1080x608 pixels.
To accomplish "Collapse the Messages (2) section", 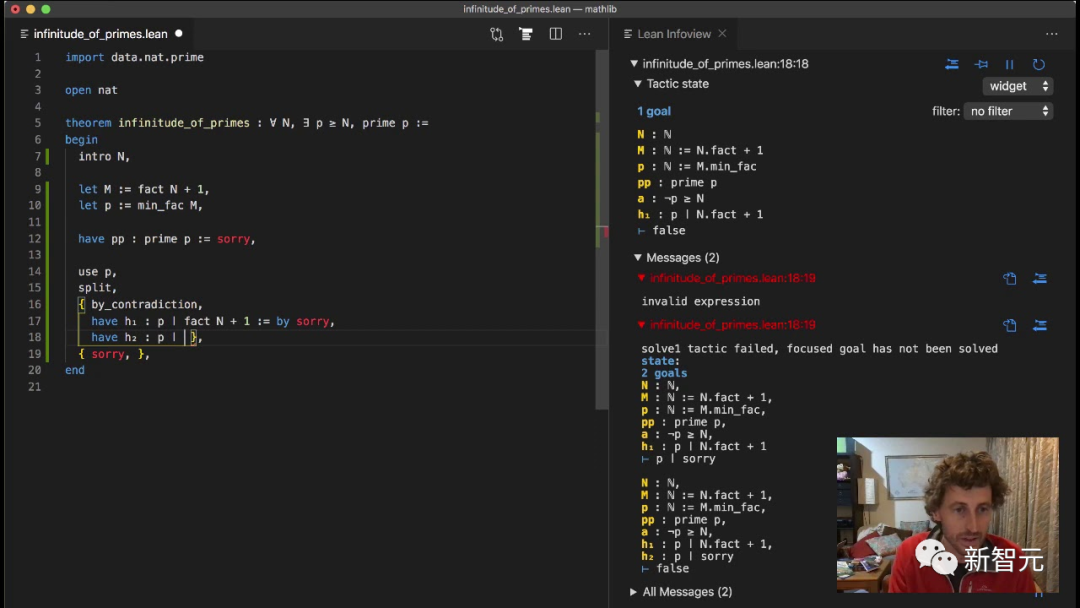I will coord(638,258).
